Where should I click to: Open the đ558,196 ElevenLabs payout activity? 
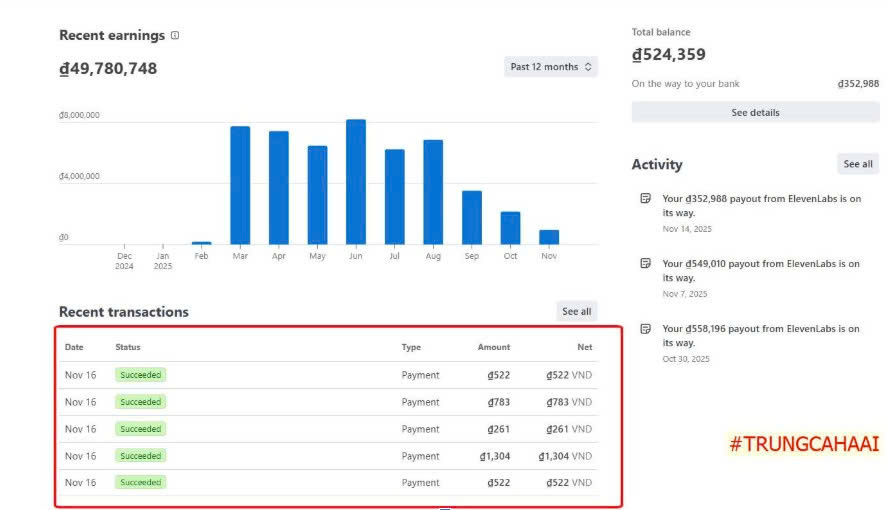tap(760, 335)
